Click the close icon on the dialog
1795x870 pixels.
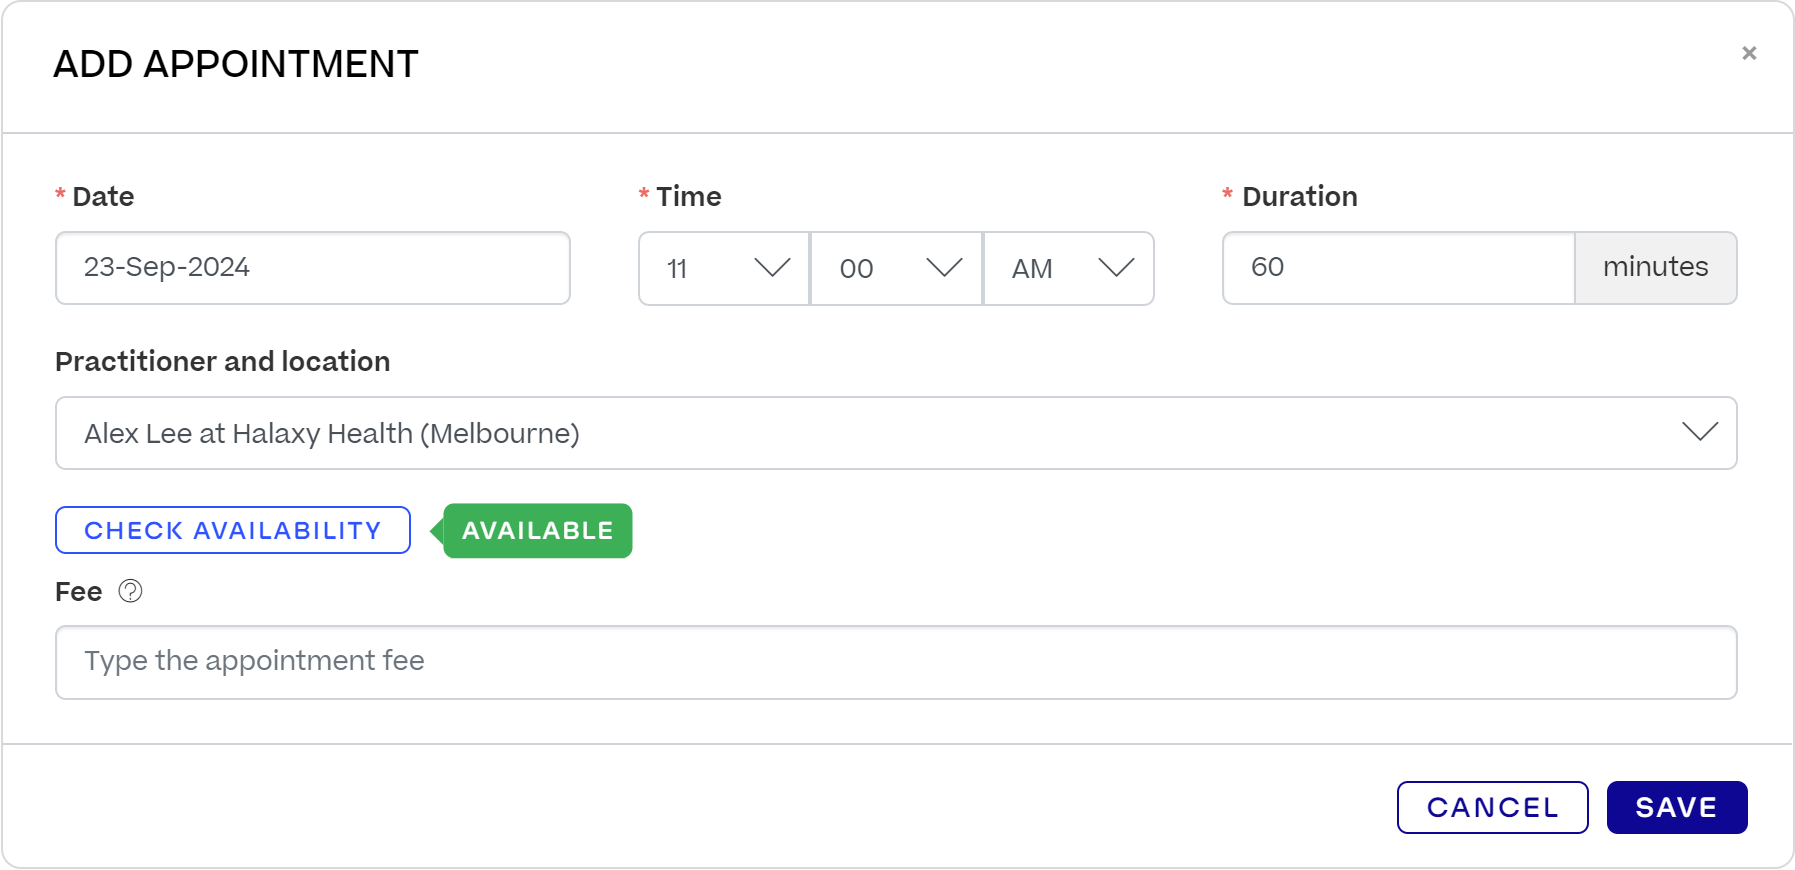(1749, 53)
